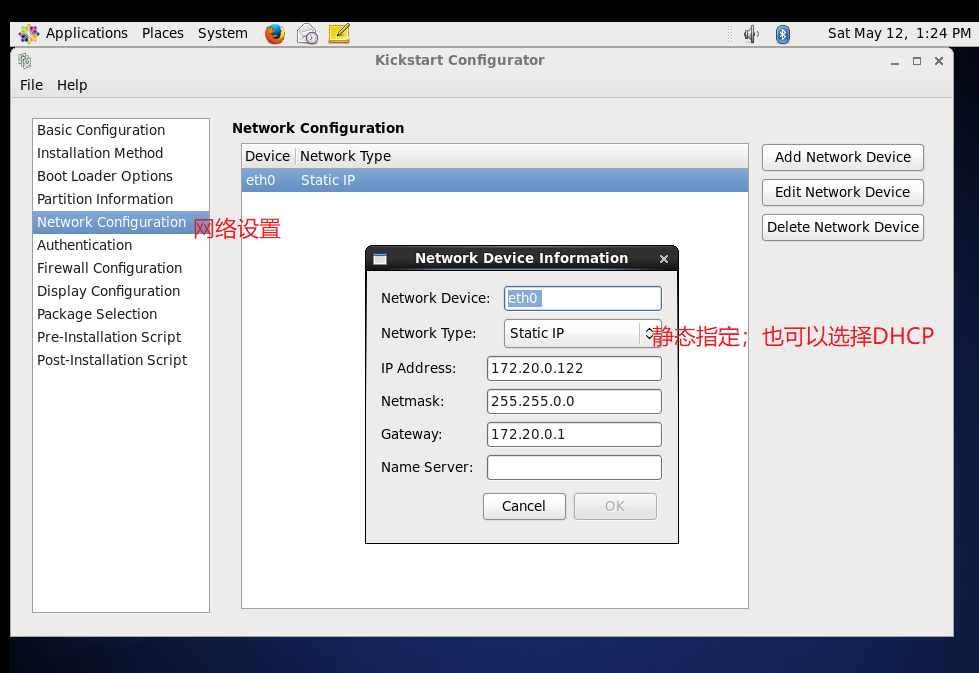979x673 pixels.
Task: Click the Gateway input field
Action: point(574,435)
